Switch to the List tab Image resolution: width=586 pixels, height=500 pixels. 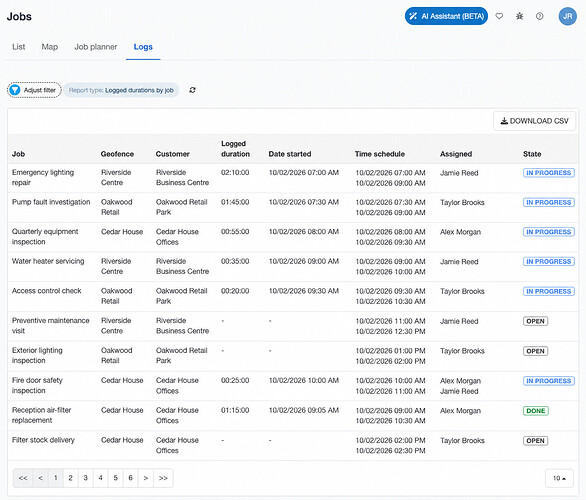(19, 47)
